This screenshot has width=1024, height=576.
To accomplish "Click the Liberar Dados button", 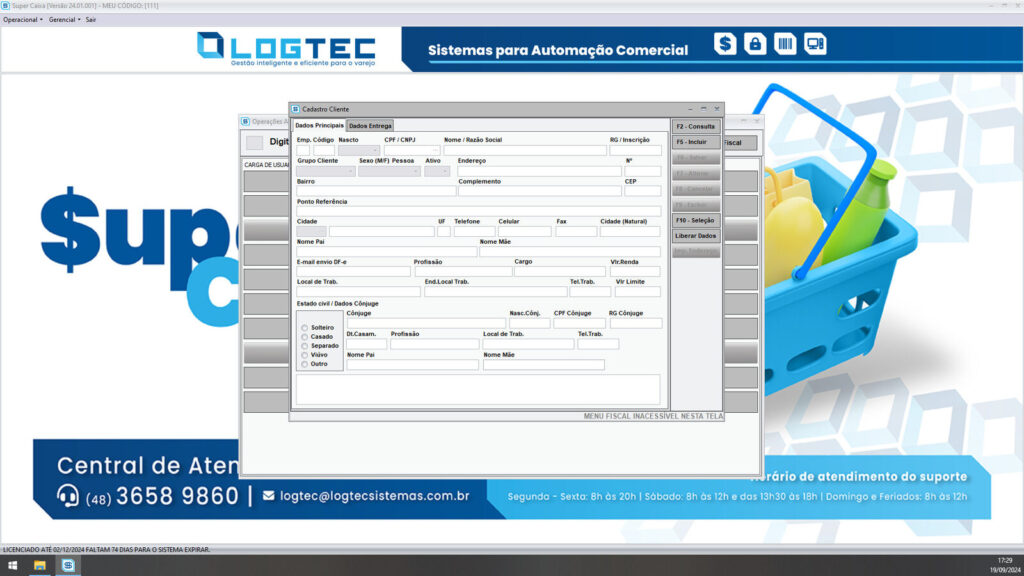I will [696, 236].
